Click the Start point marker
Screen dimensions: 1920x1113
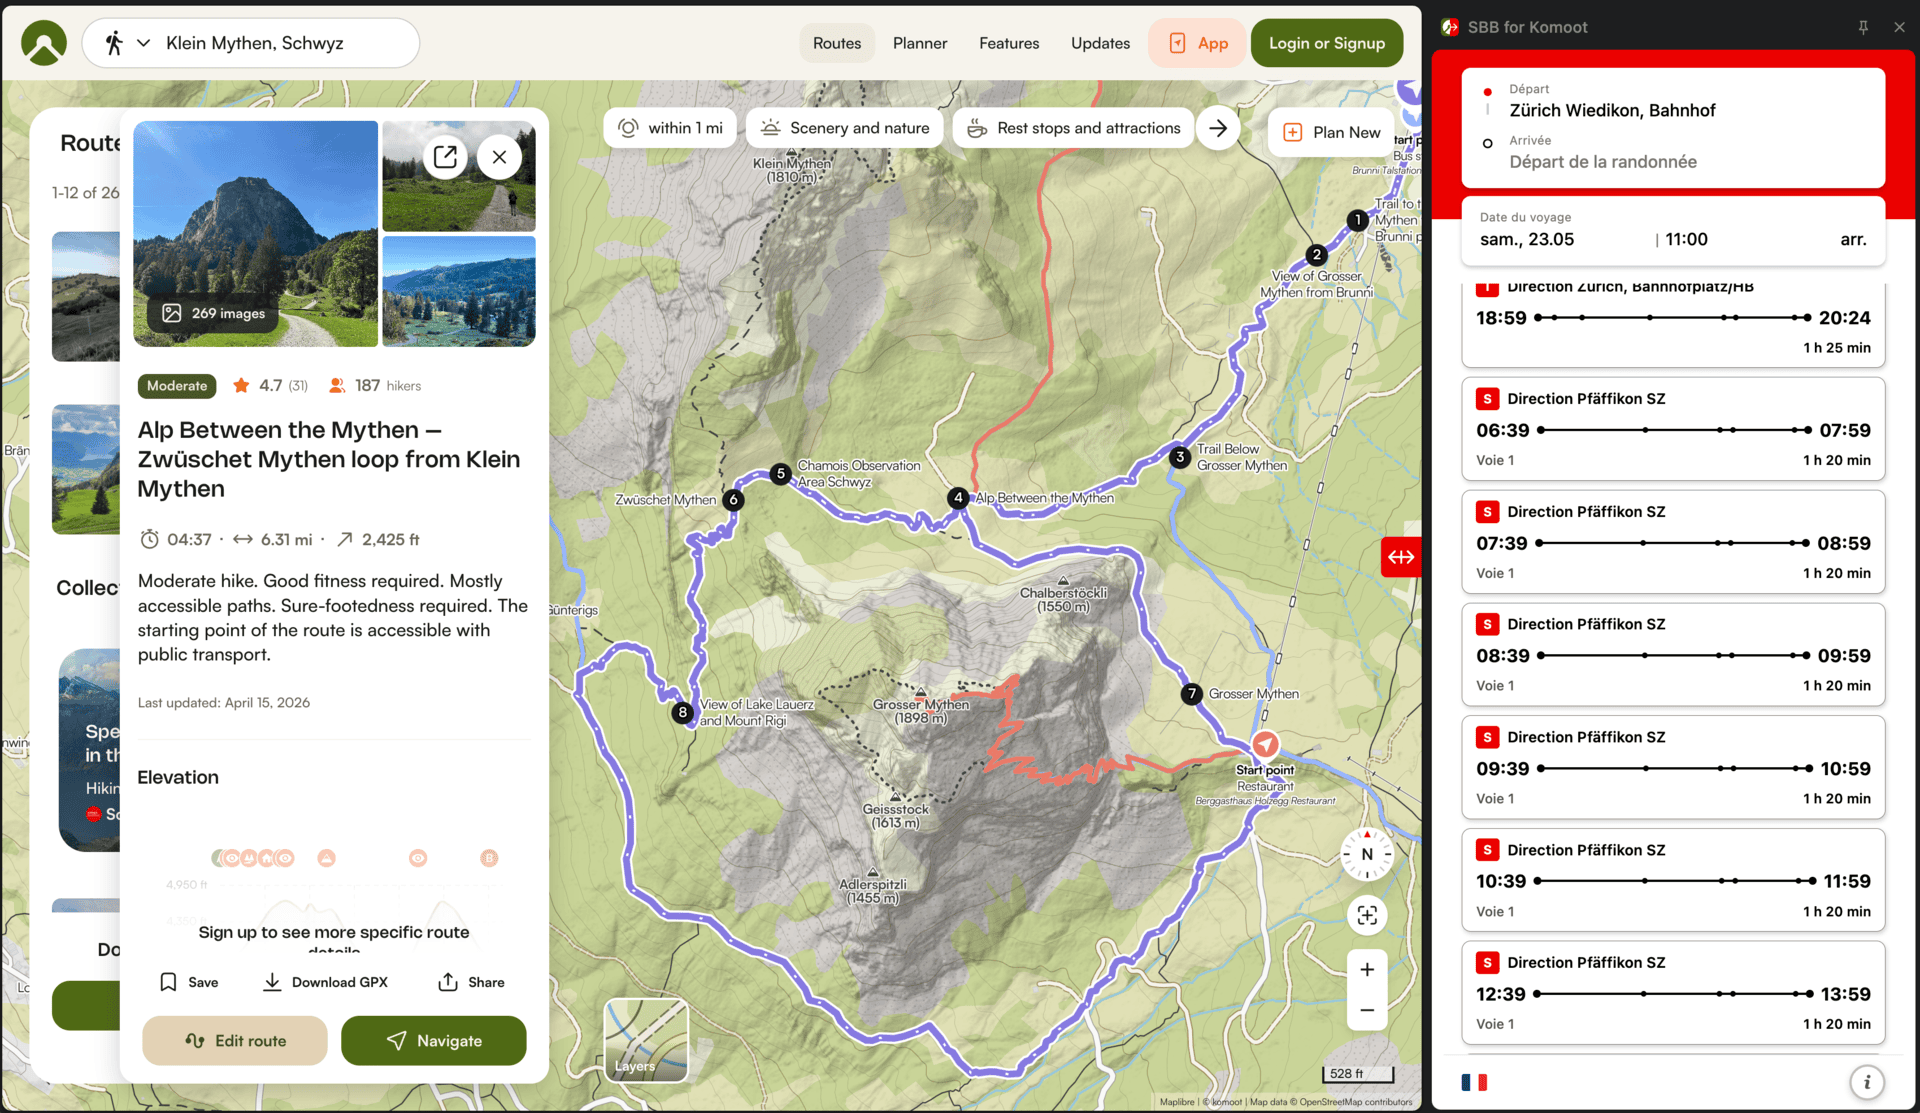coord(1265,744)
